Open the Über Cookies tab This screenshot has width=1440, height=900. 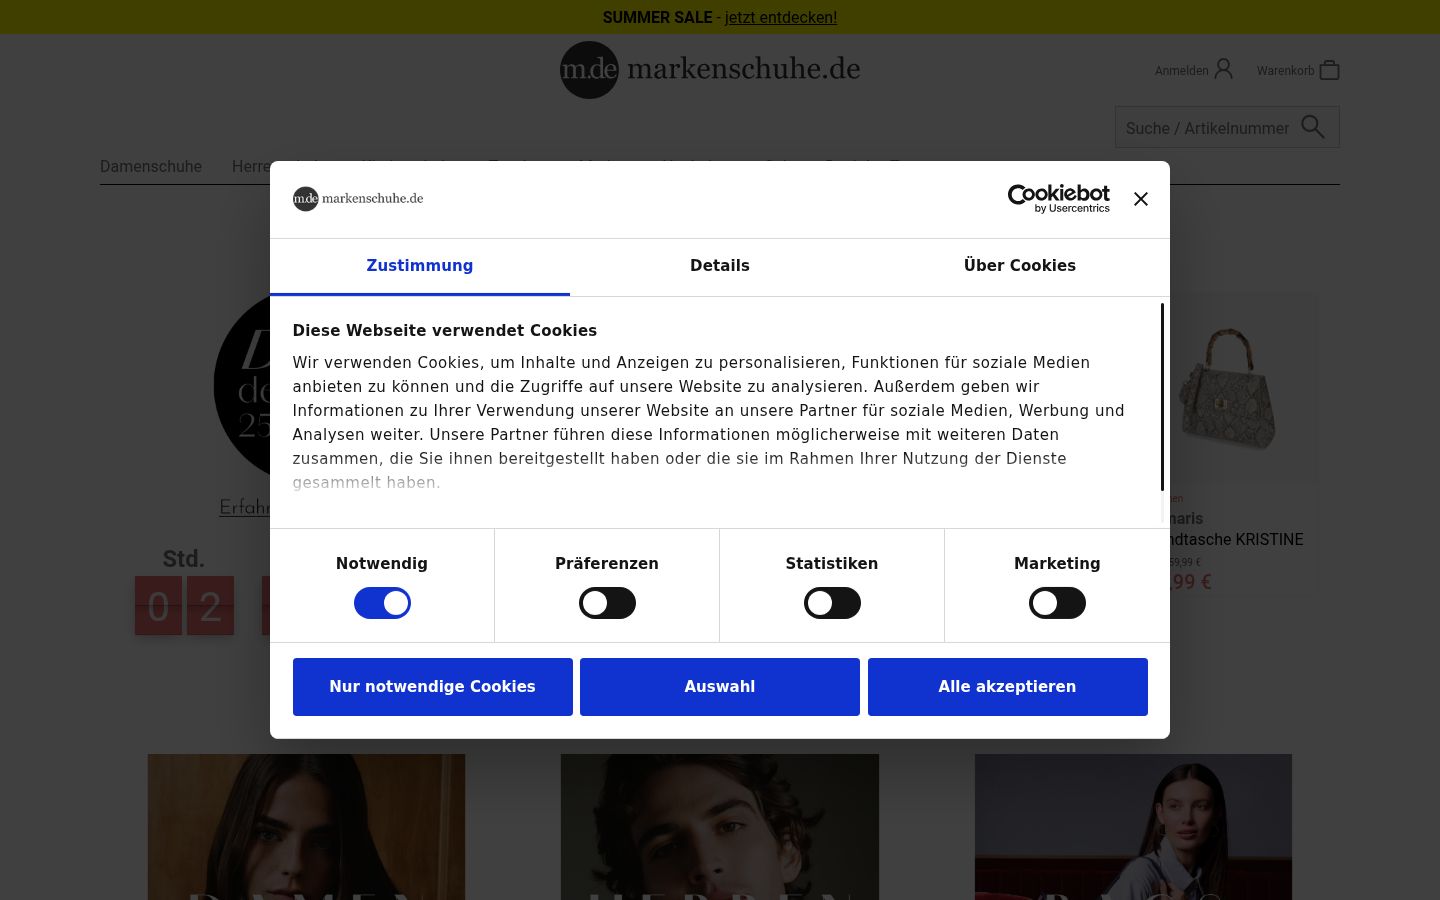(1020, 266)
